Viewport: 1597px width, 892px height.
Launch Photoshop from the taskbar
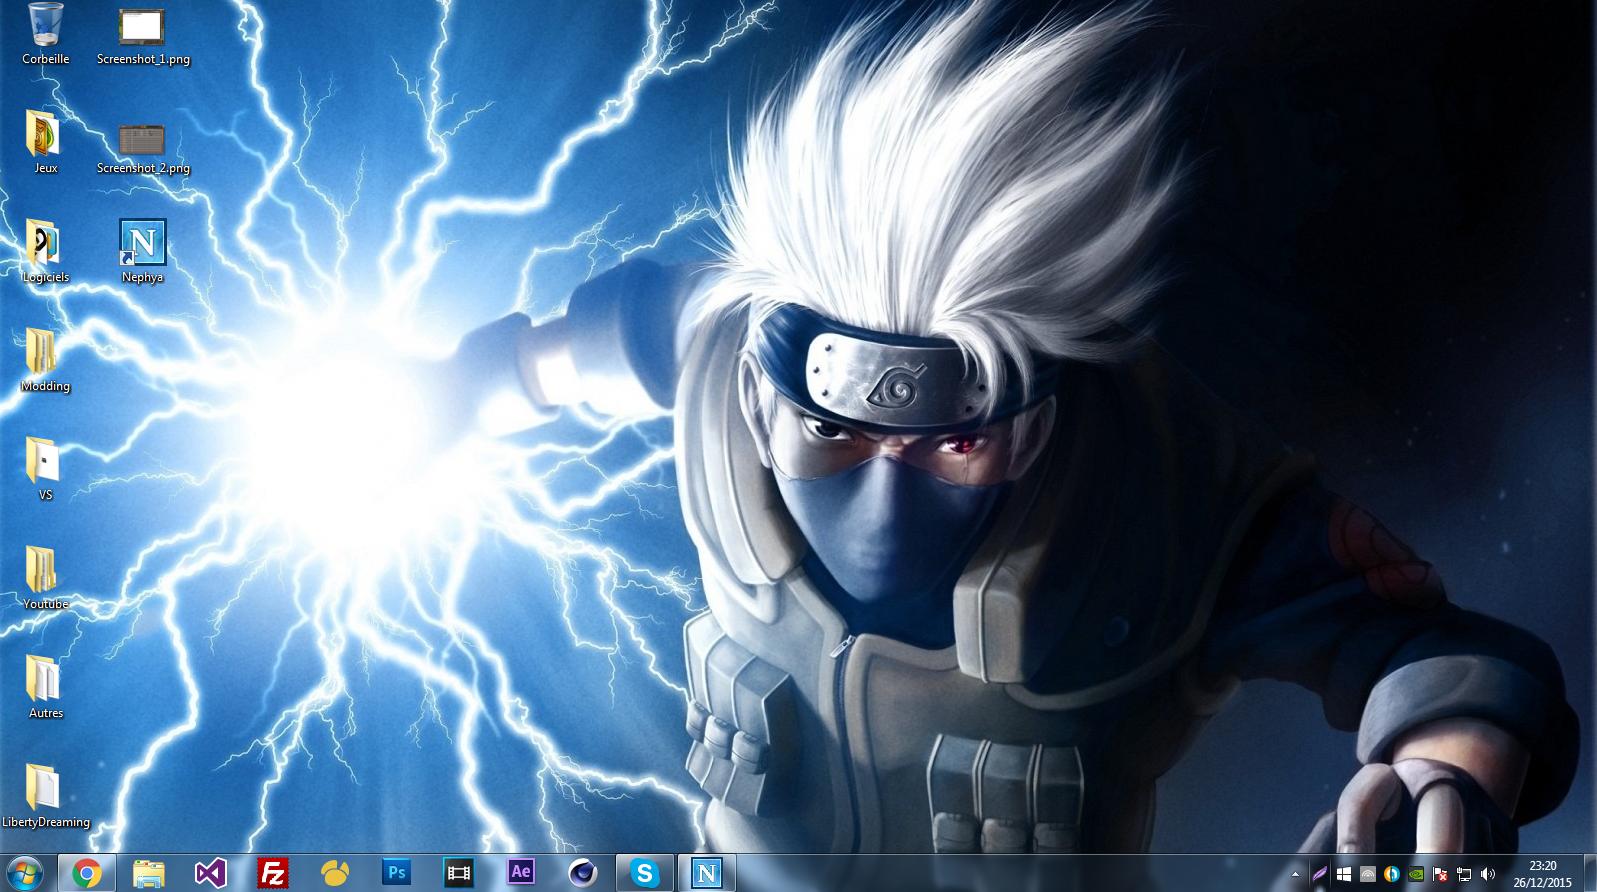pyautogui.click(x=397, y=873)
